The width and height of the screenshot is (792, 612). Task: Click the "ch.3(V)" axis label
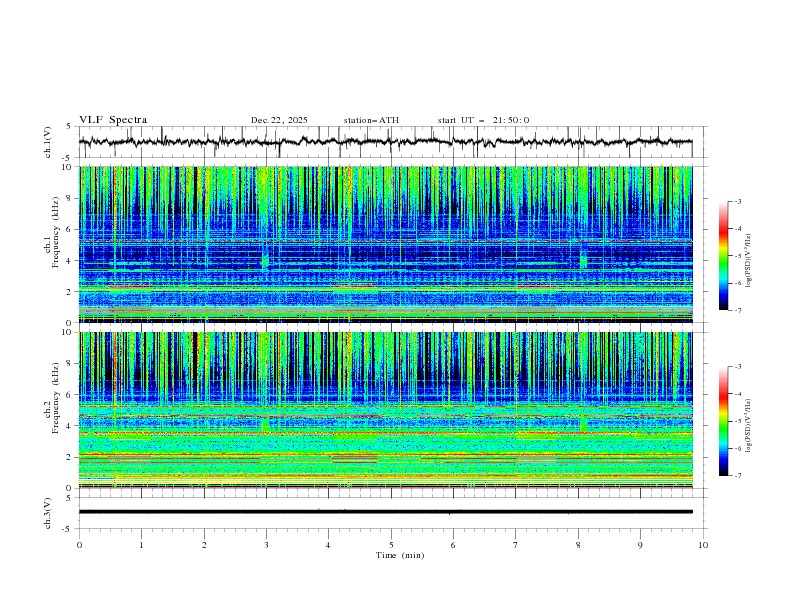pos(48,512)
